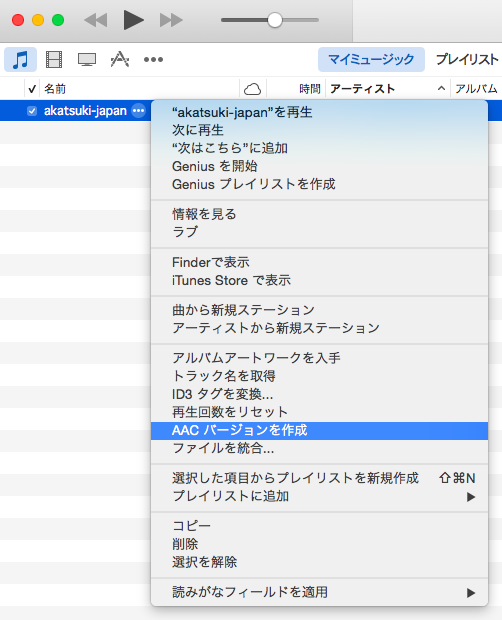The height and width of the screenshot is (620, 502).
Task: Choose 選択を解除 menu item
Action: [x=319, y=562]
